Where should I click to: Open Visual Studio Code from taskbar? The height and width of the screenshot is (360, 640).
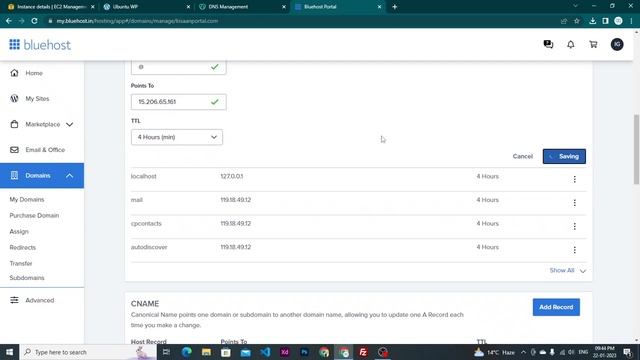click(x=265, y=352)
